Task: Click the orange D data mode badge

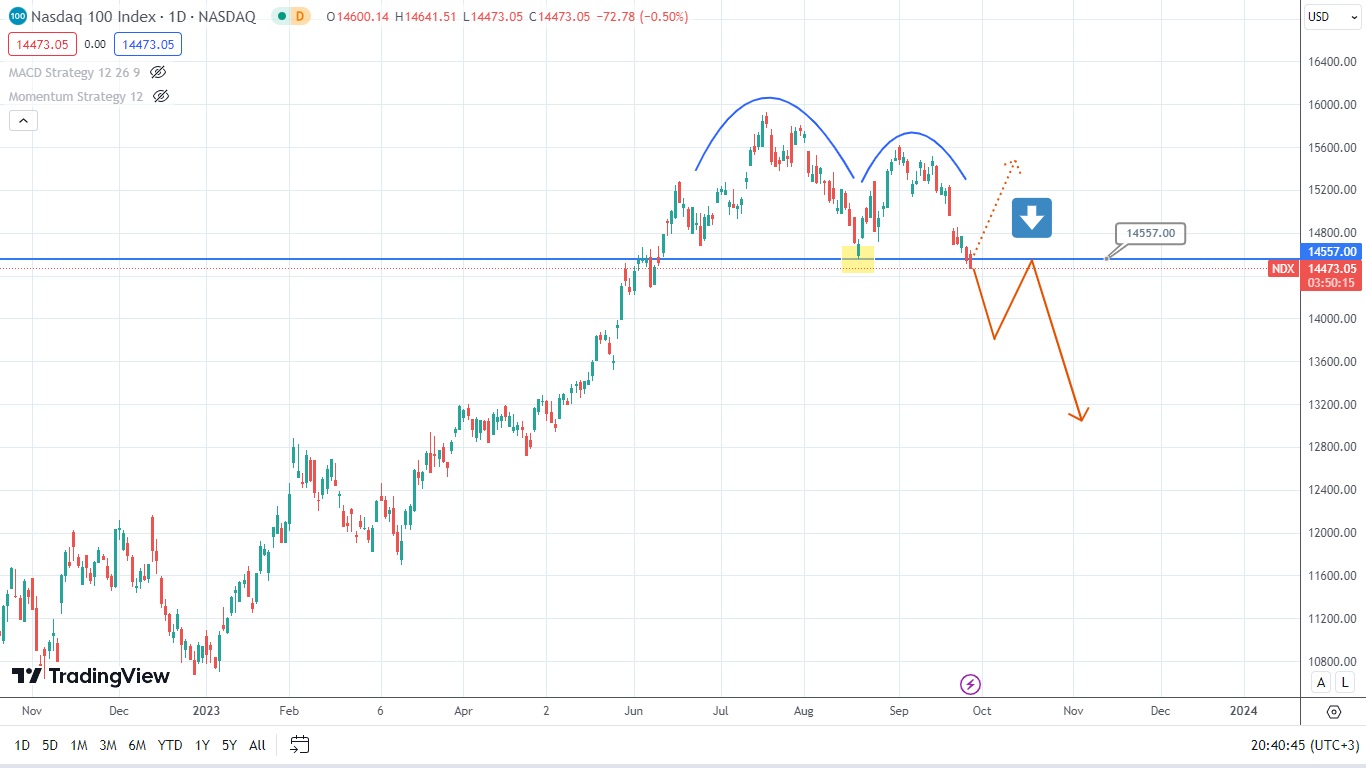Action: 299,17
